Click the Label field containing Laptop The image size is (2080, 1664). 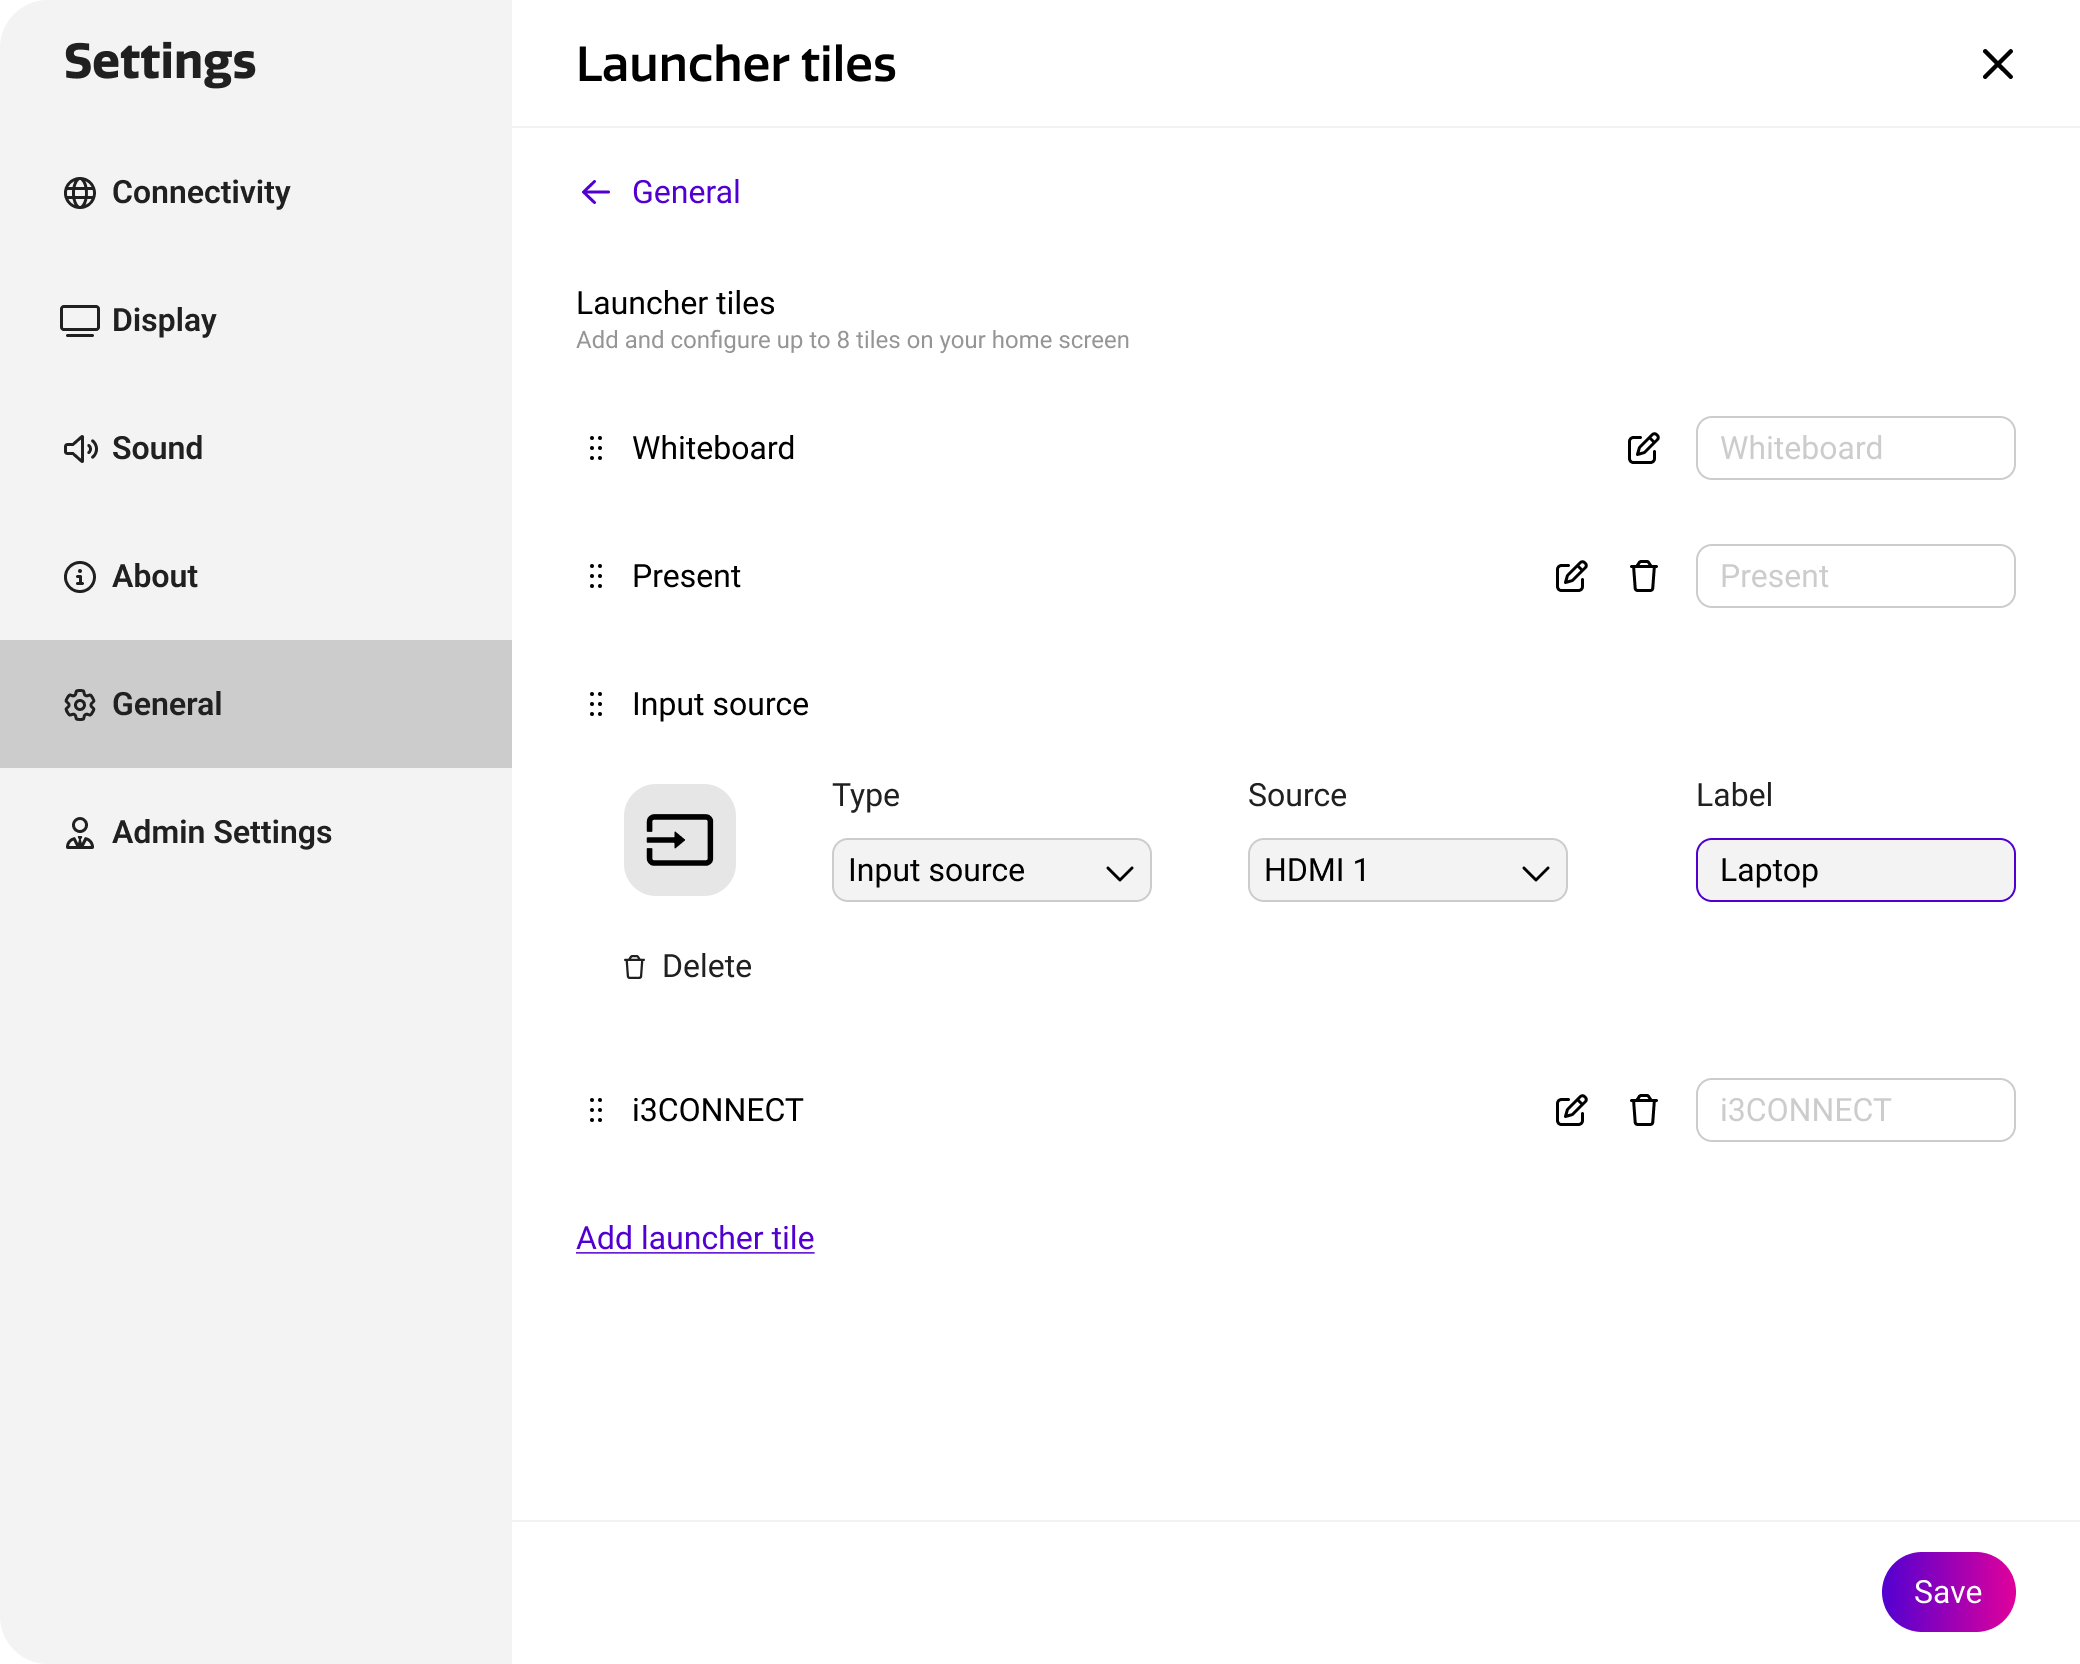[1855, 870]
